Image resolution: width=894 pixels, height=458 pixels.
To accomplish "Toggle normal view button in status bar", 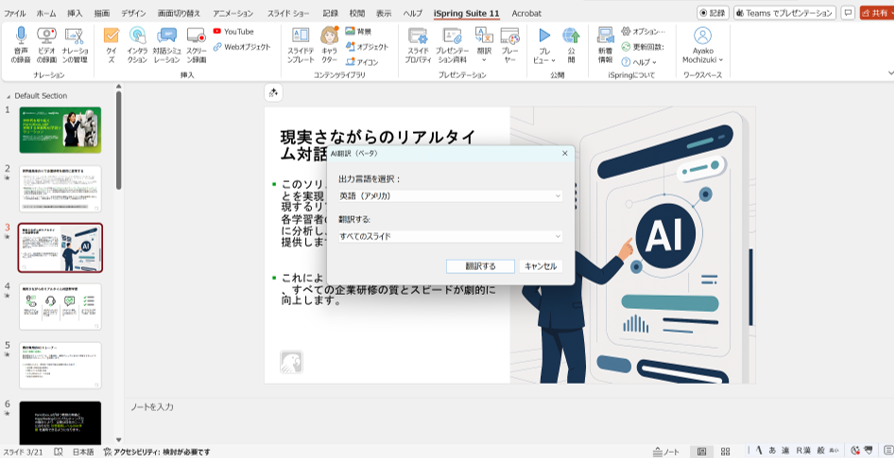I will [702, 452].
